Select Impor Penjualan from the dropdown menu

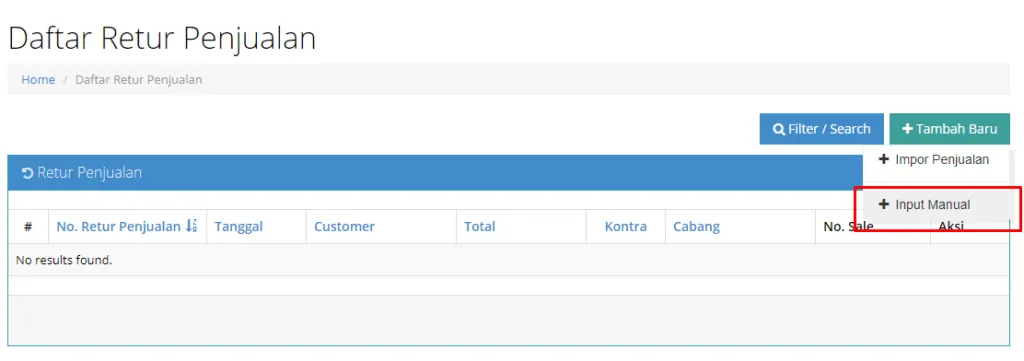click(936, 159)
